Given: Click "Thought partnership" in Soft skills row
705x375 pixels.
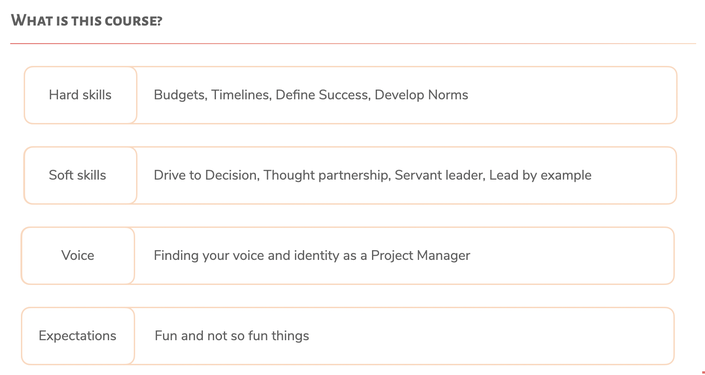Looking at the screenshot, I should click(x=326, y=175).
